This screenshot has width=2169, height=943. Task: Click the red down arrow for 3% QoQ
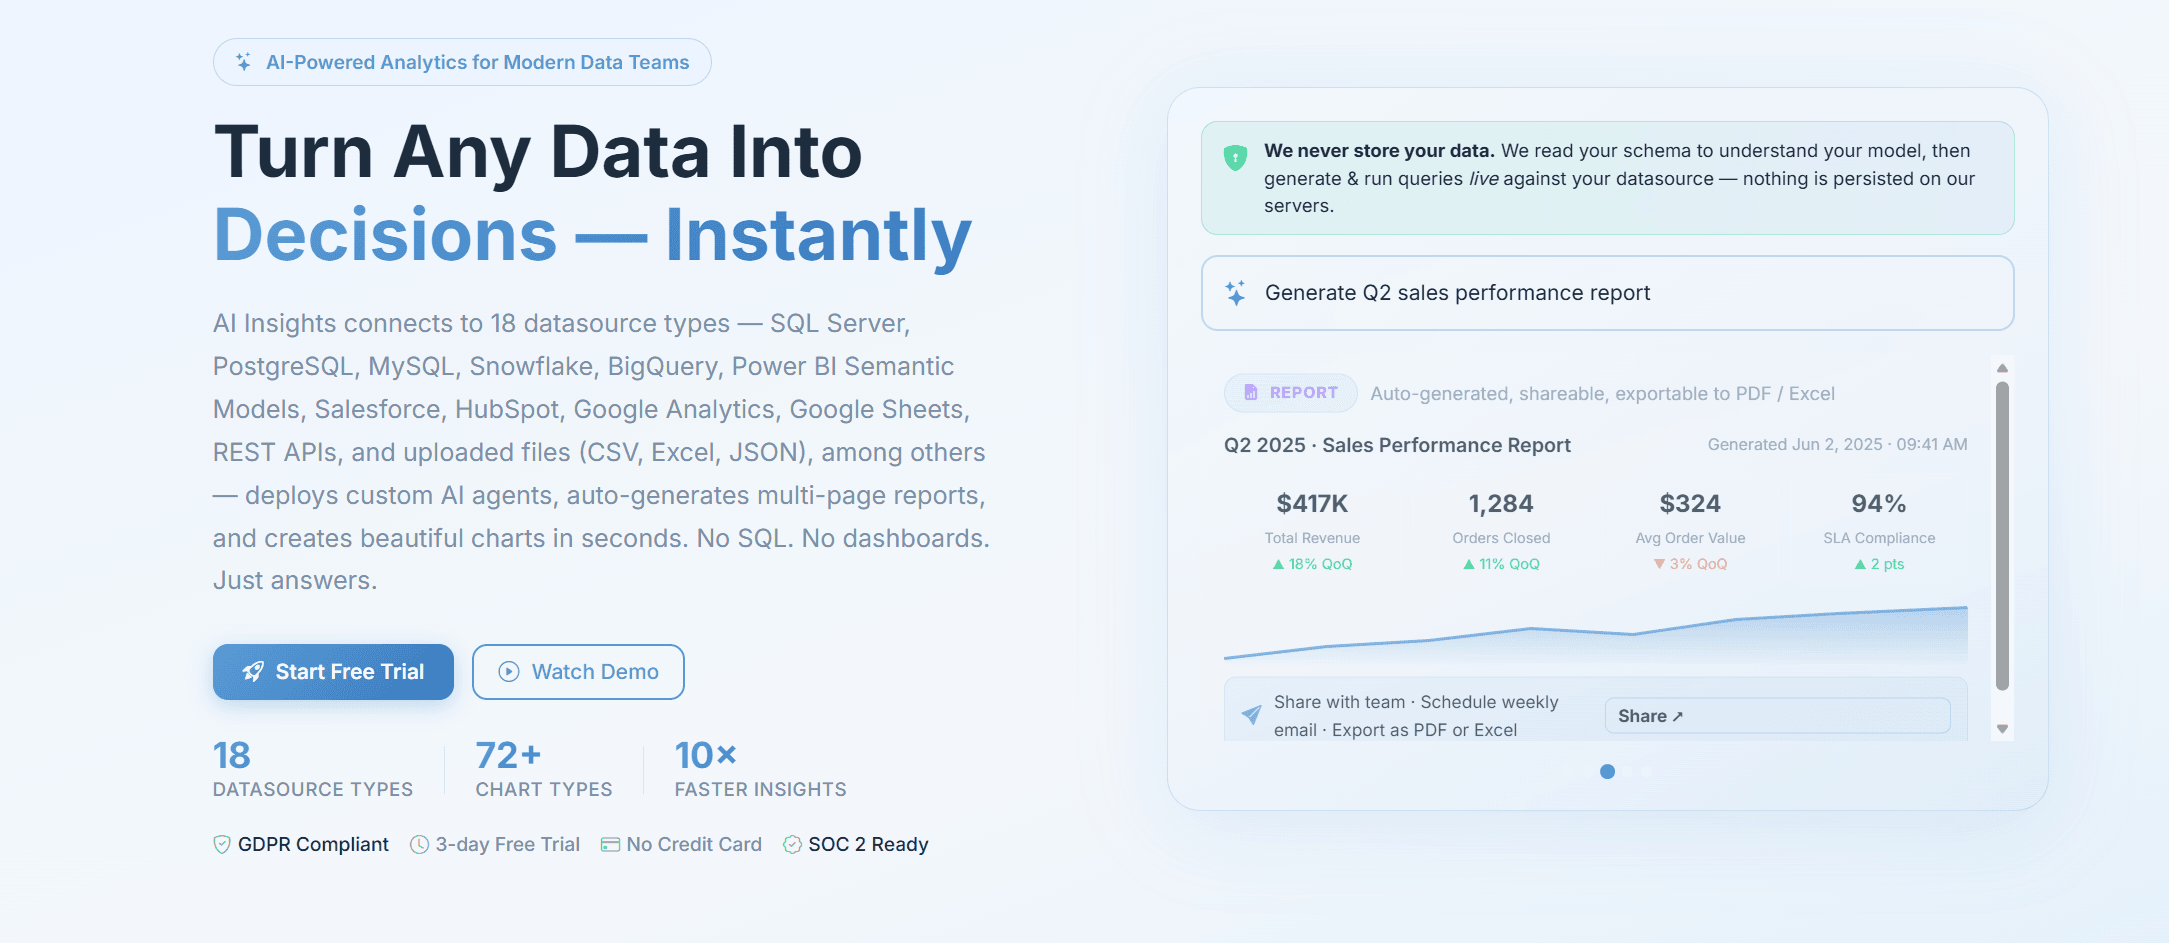click(1659, 565)
